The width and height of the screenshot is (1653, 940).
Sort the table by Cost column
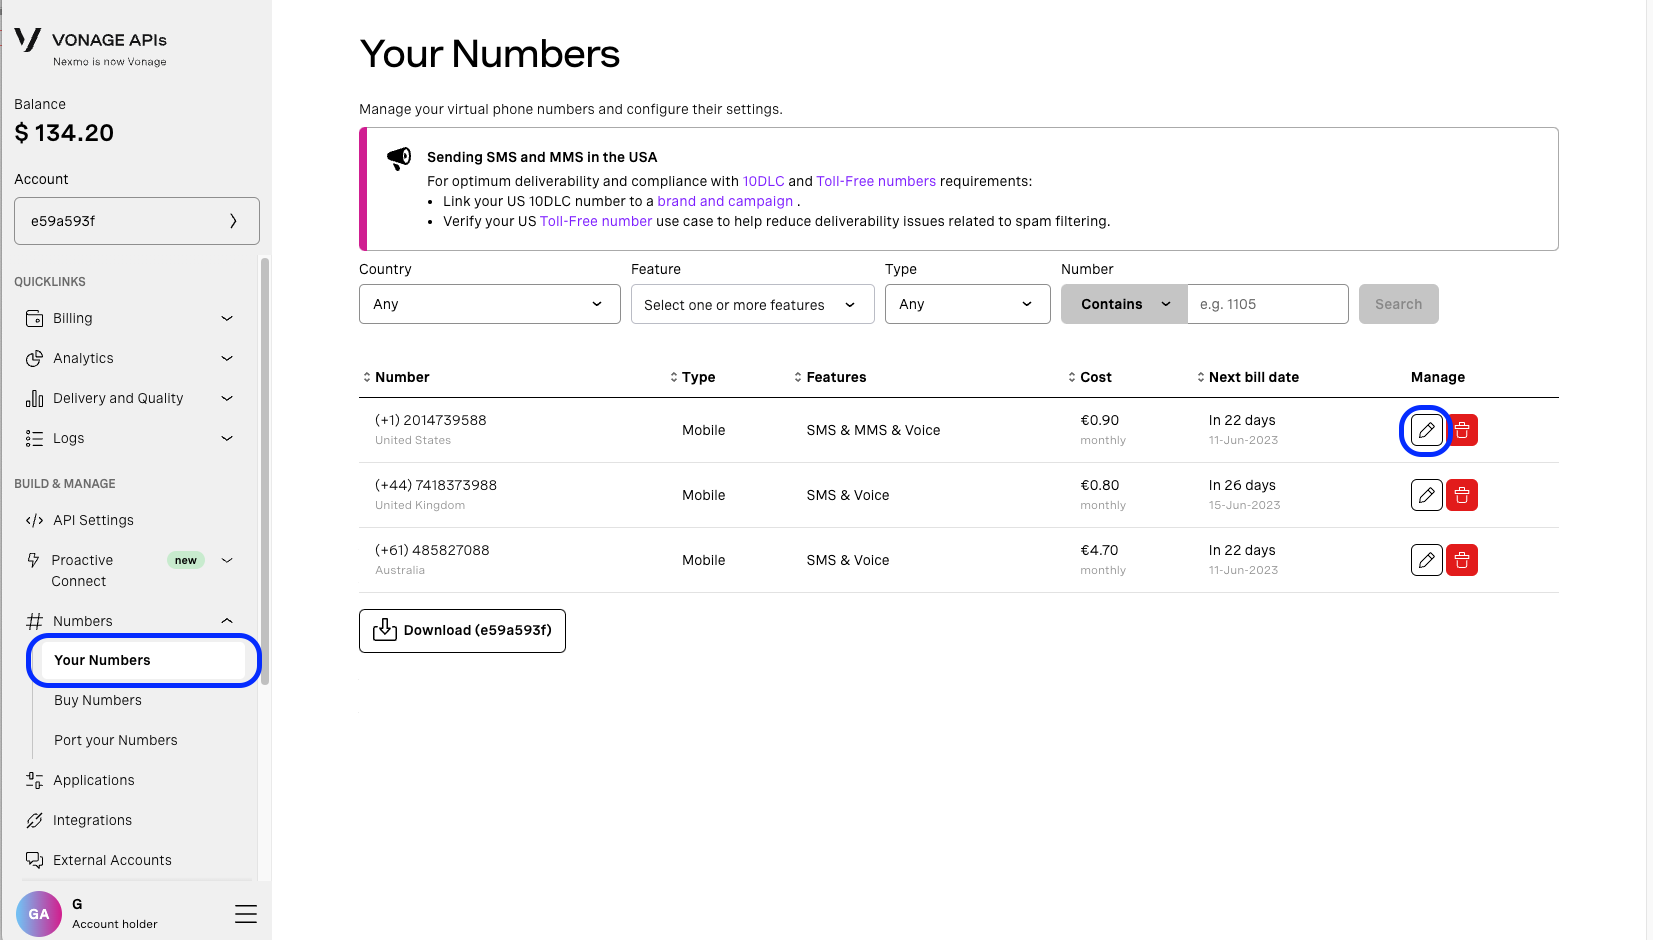point(1089,377)
